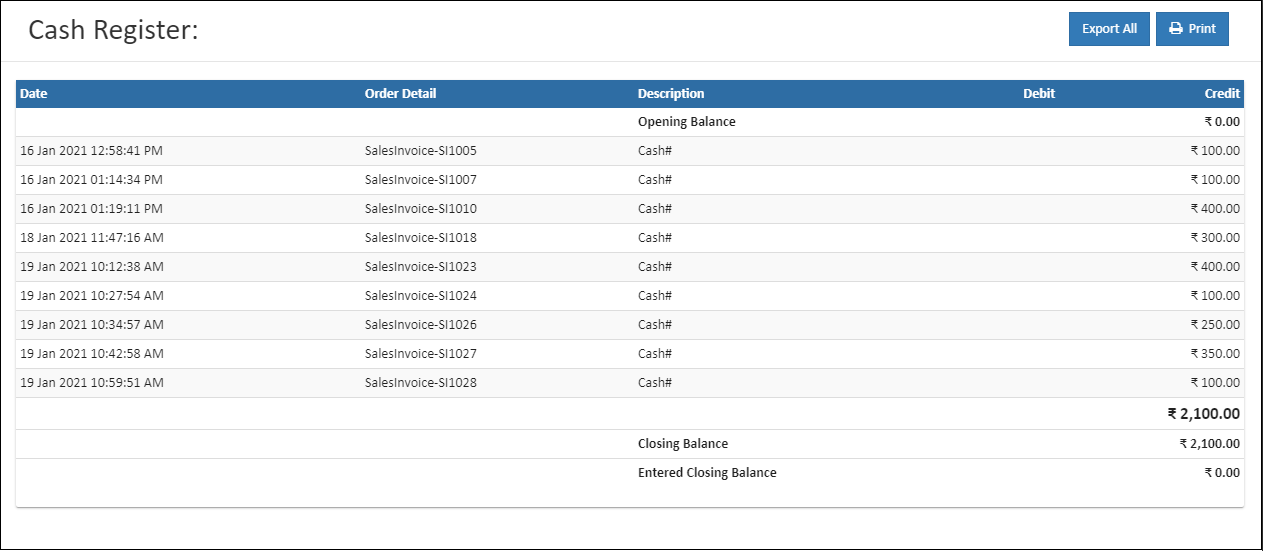Click date 18 Jan 2021 11:47:16 AM
The width and height of the screenshot is (1263, 551).
point(92,238)
